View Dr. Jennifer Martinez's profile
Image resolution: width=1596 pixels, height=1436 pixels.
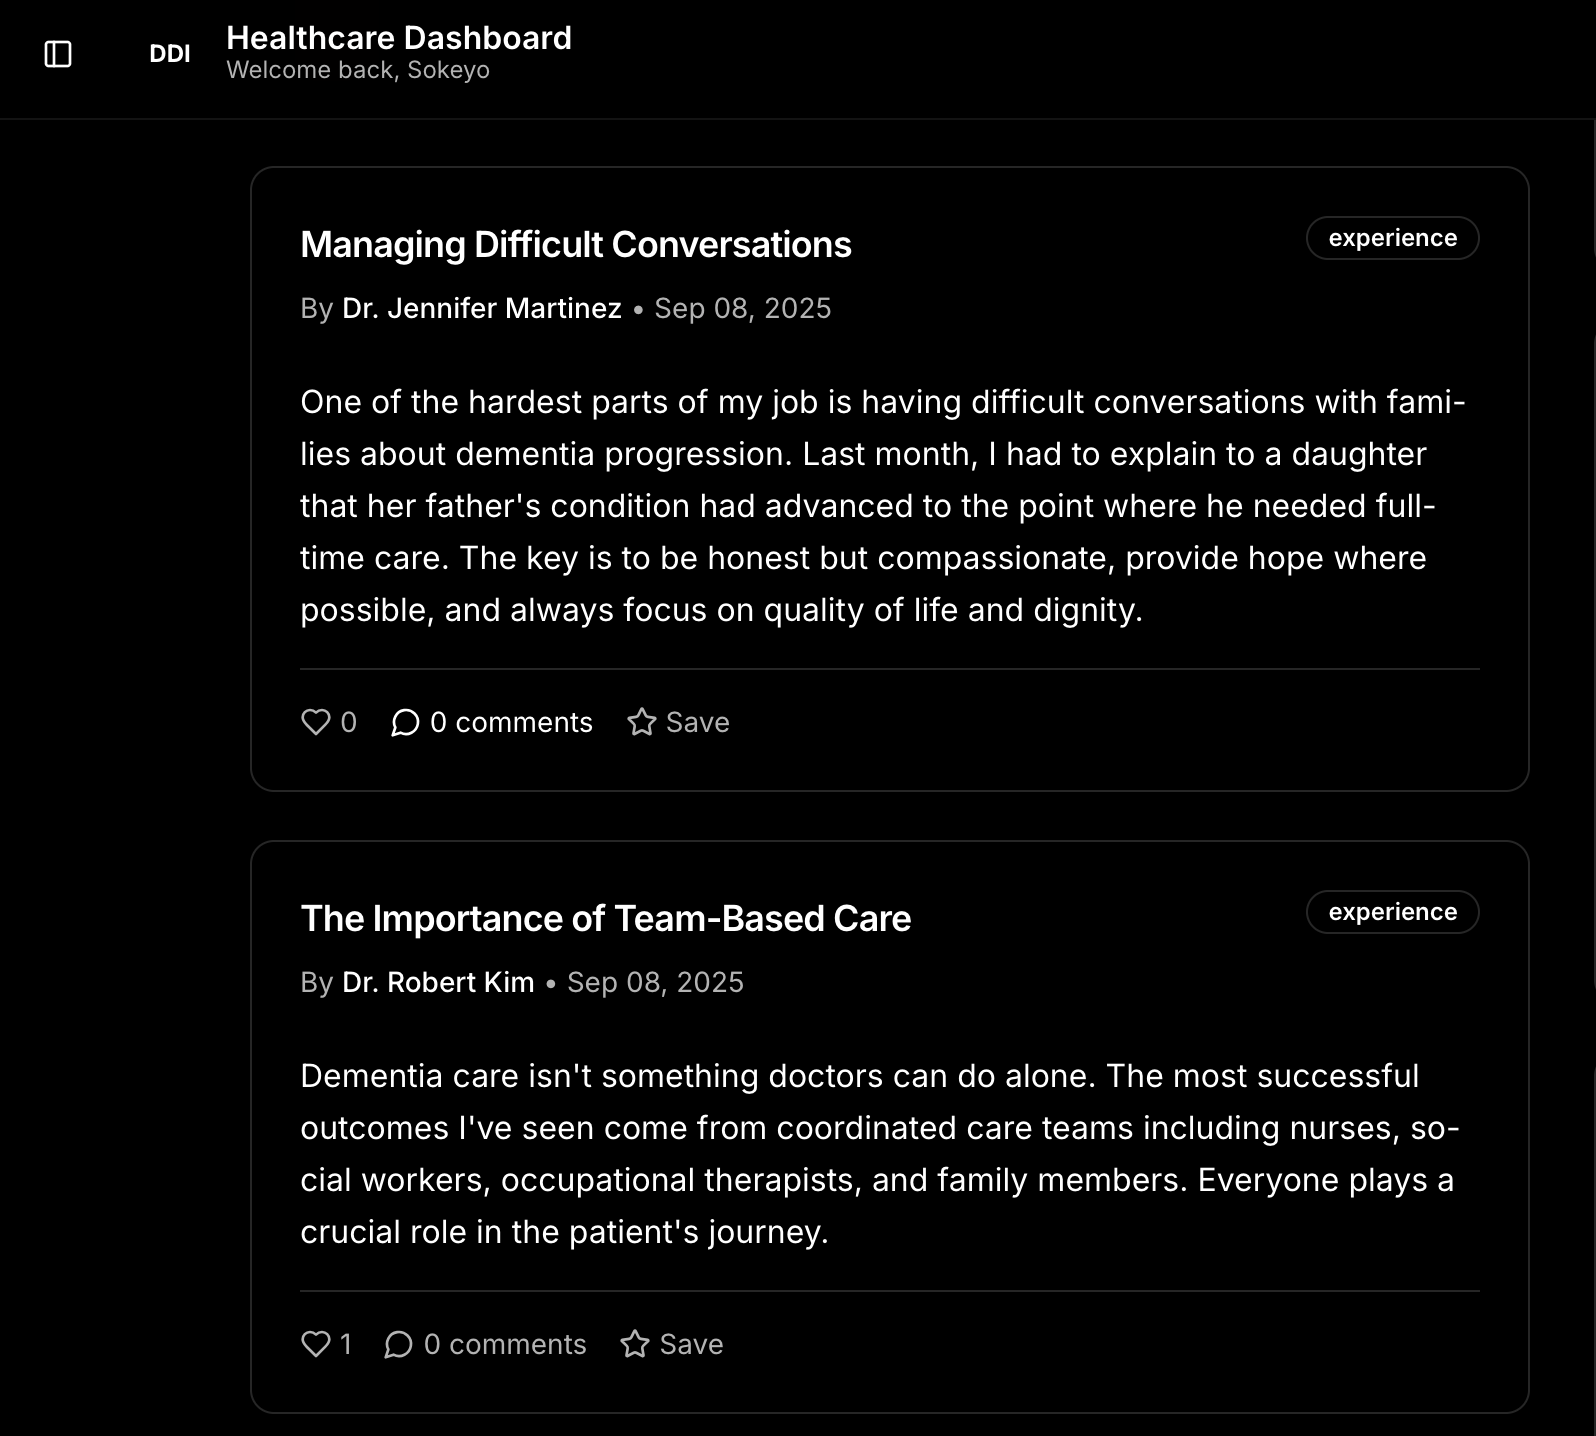[482, 308]
